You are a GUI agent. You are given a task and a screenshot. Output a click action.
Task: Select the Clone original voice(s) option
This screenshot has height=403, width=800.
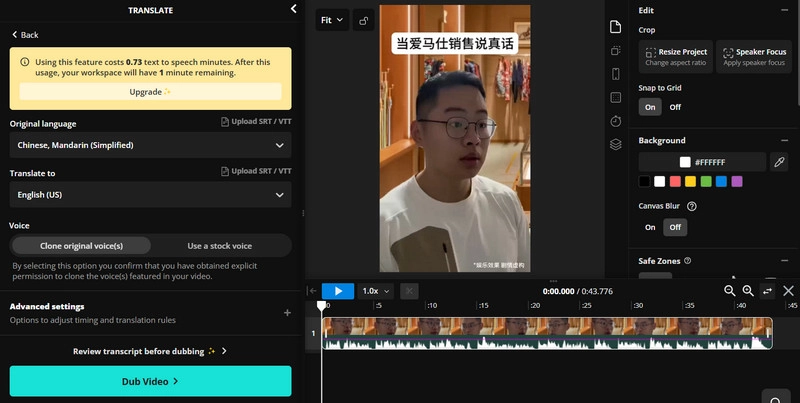pos(82,245)
